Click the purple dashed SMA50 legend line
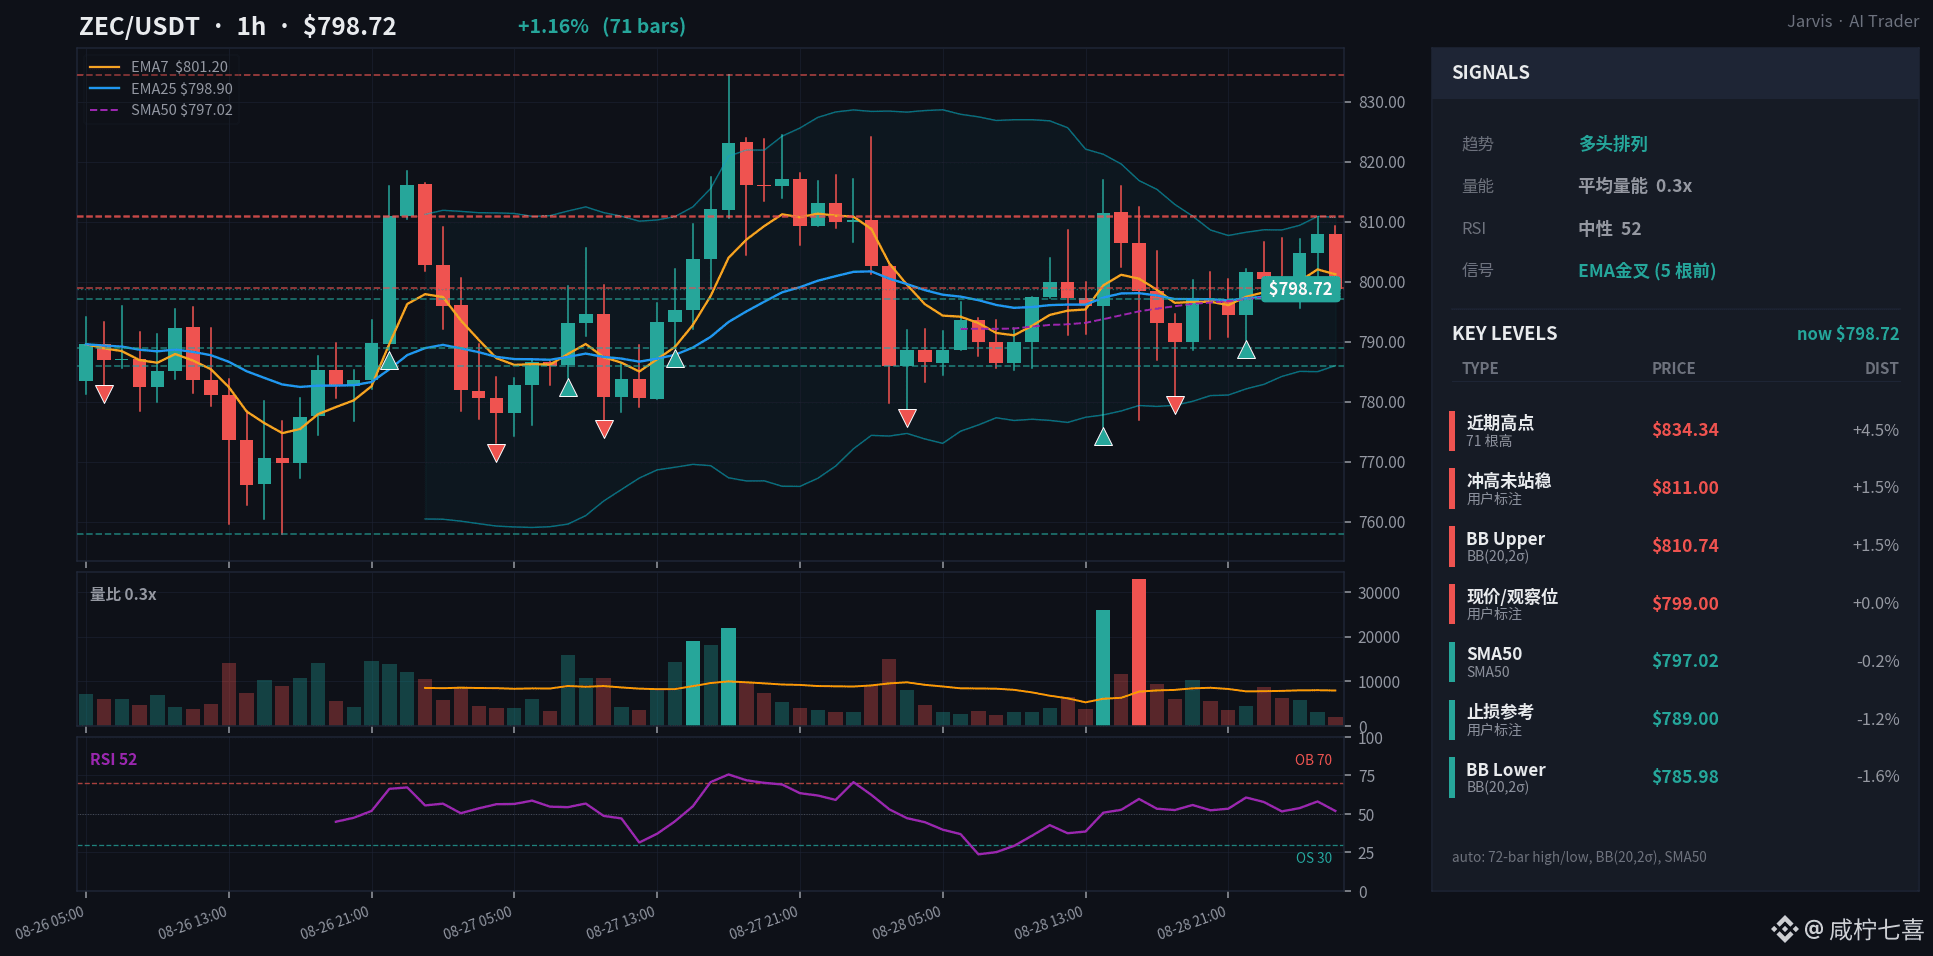This screenshot has width=1933, height=956. (x=104, y=110)
